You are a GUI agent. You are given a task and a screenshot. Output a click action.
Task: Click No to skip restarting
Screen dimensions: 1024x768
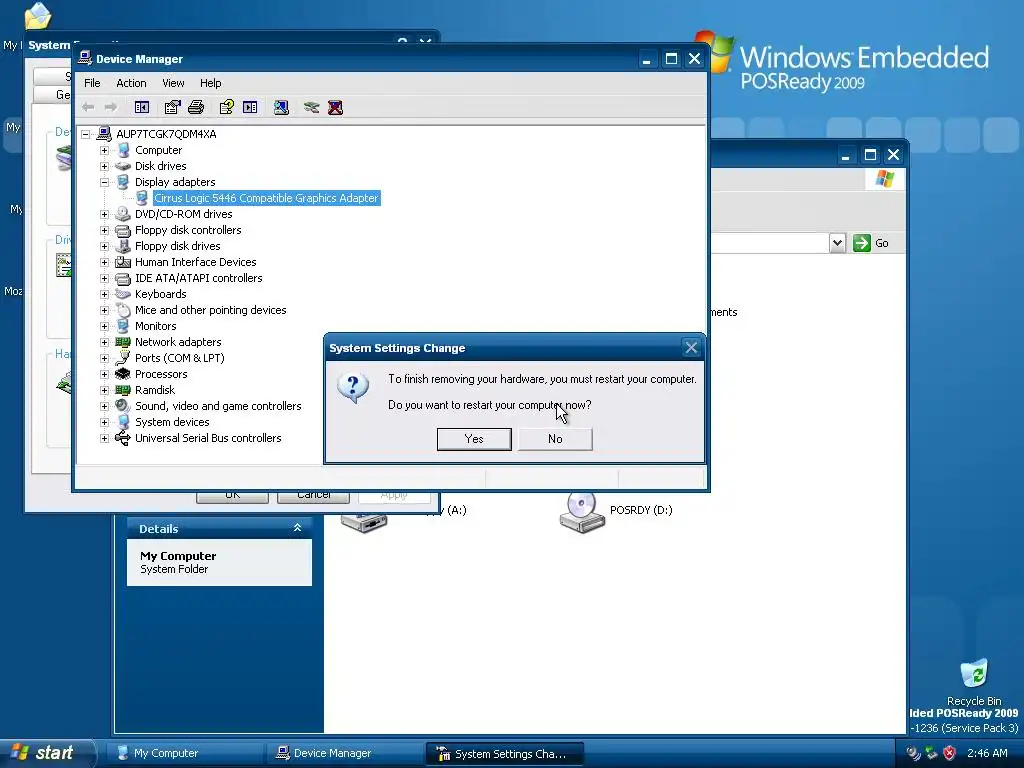(555, 439)
